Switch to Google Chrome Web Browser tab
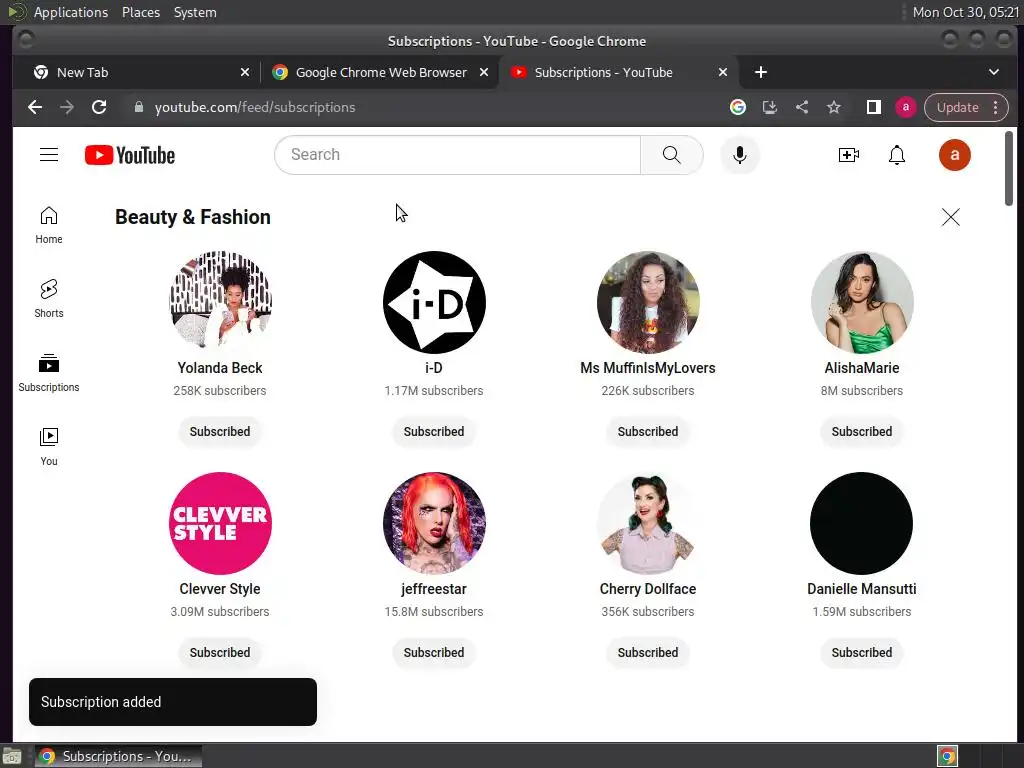The image size is (1024, 768). (x=379, y=72)
